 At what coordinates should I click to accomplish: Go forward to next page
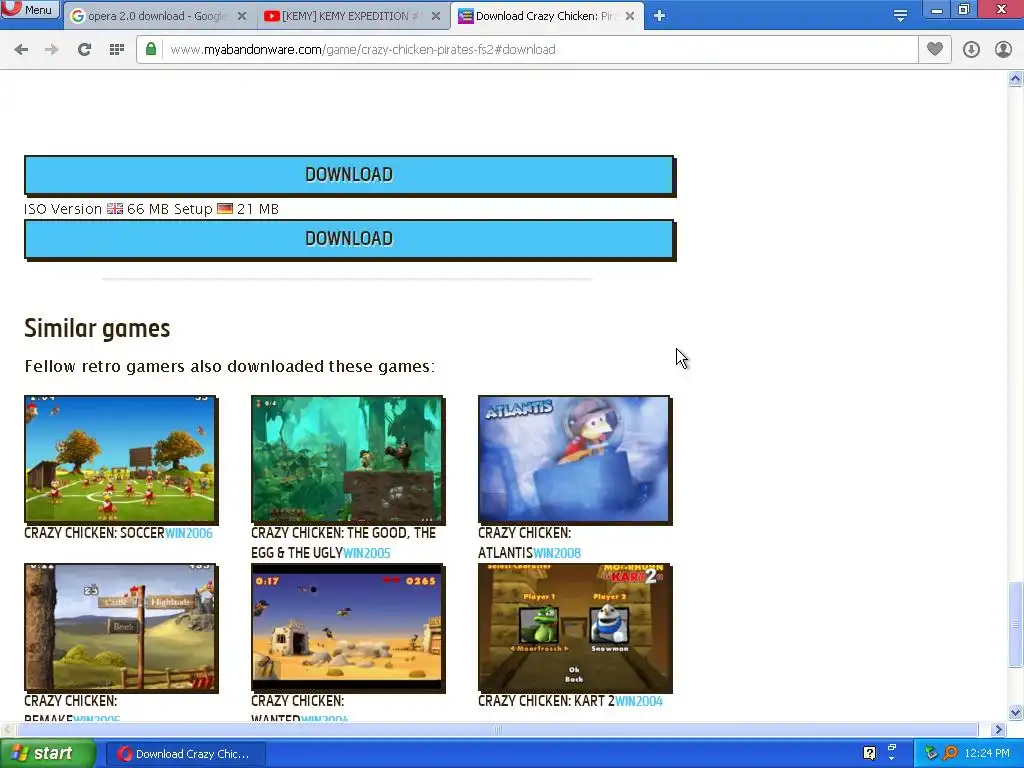52,50
